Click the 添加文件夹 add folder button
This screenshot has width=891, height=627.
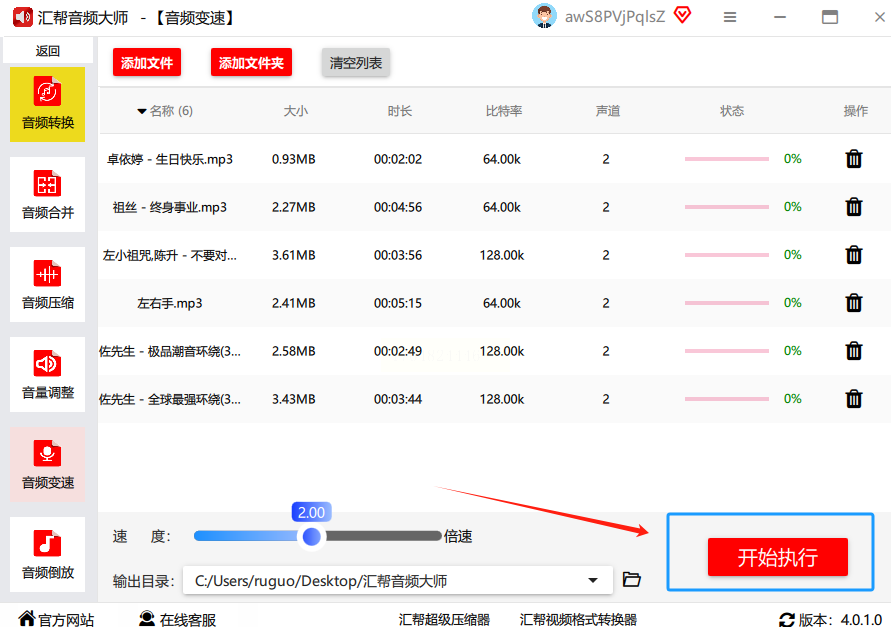point(251,63)
